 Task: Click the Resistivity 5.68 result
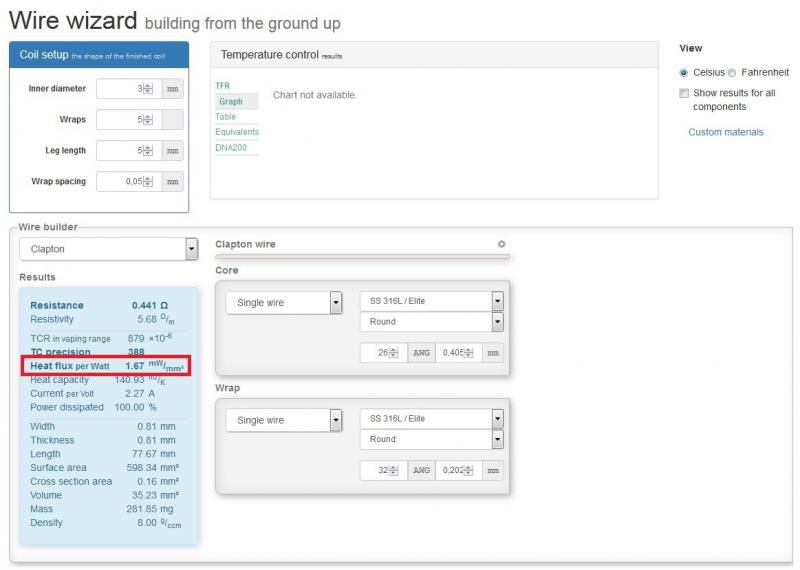[x=102, y=319]
